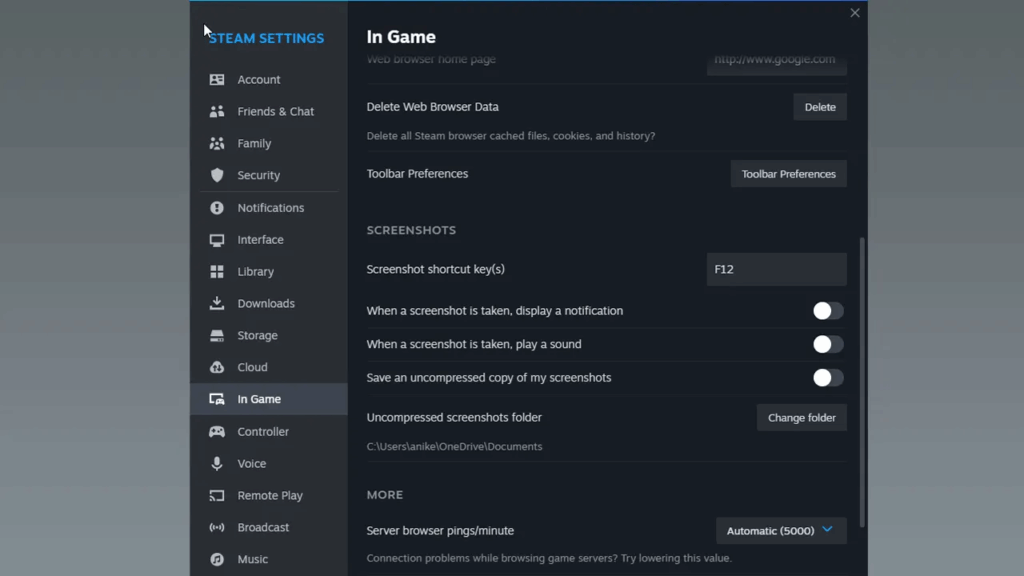Click the In Game page heading
Screen dimensions: 1024x576
point(401,37)
